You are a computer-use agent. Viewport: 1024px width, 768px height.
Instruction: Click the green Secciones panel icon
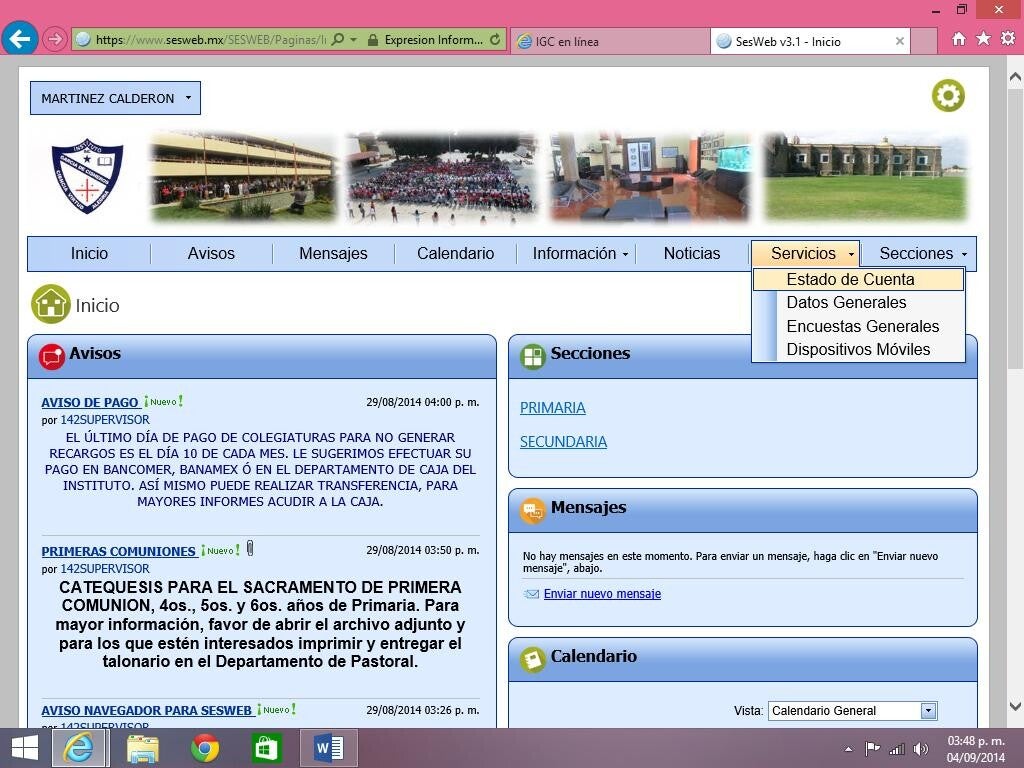pyautogui.click(x=533, y=355)
